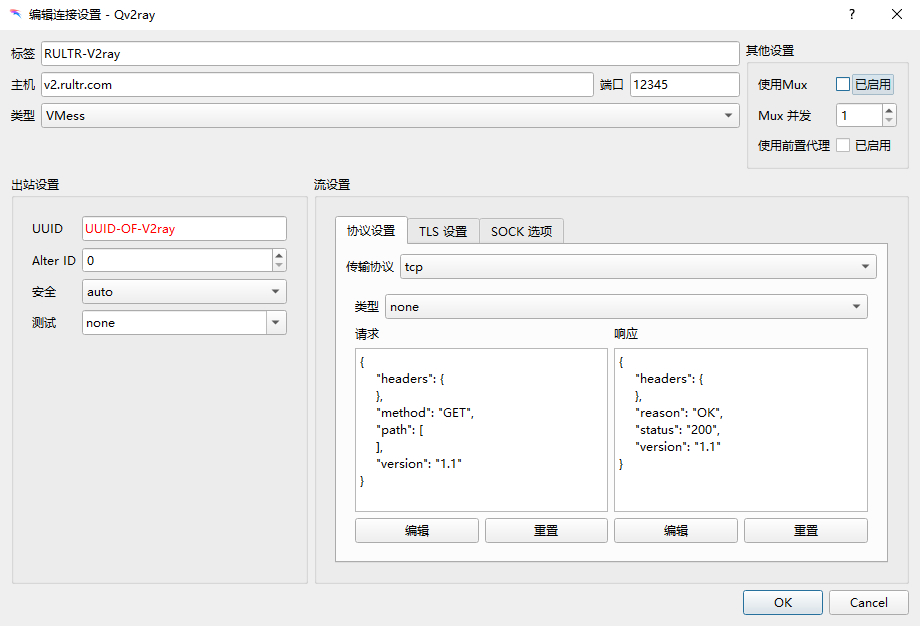Enable the 使用前置代理 checkbox
Image resolution: width=920 pixels, height=626 pixels.
(843, 145)
